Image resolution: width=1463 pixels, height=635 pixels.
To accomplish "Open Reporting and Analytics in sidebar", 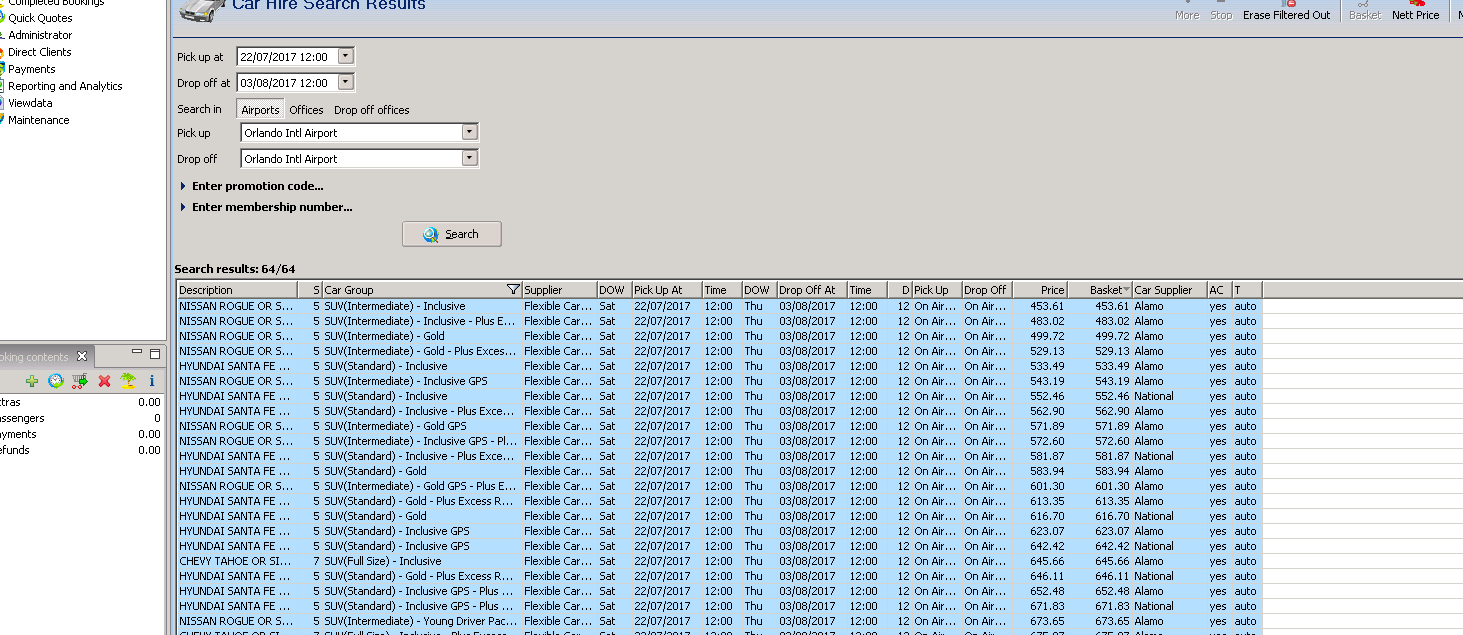I will [x=65, y=86].
